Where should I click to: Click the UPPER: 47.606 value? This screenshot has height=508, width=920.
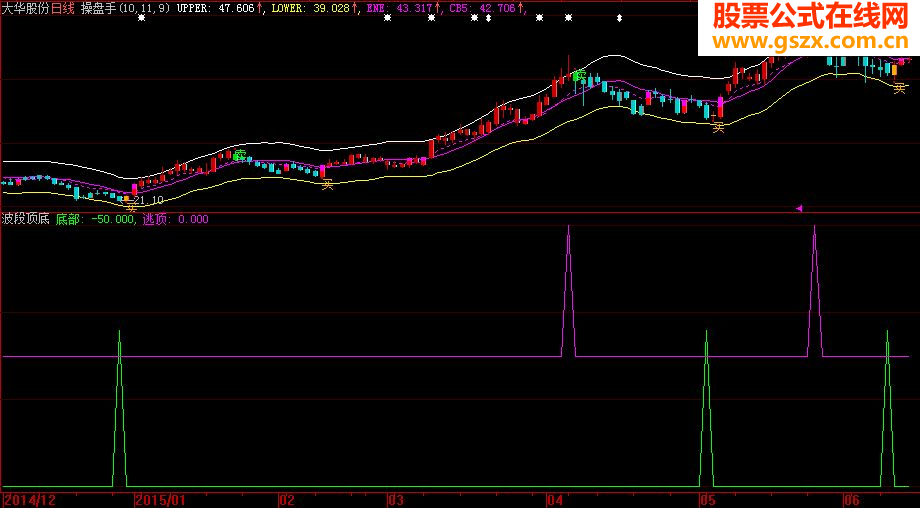pos(217,8)
